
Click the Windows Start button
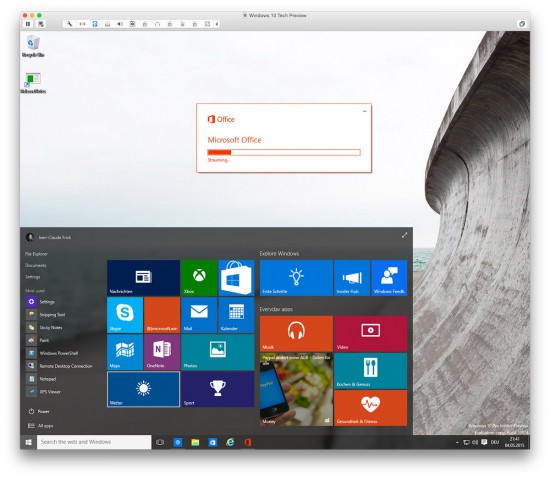[x=28, y=442]
